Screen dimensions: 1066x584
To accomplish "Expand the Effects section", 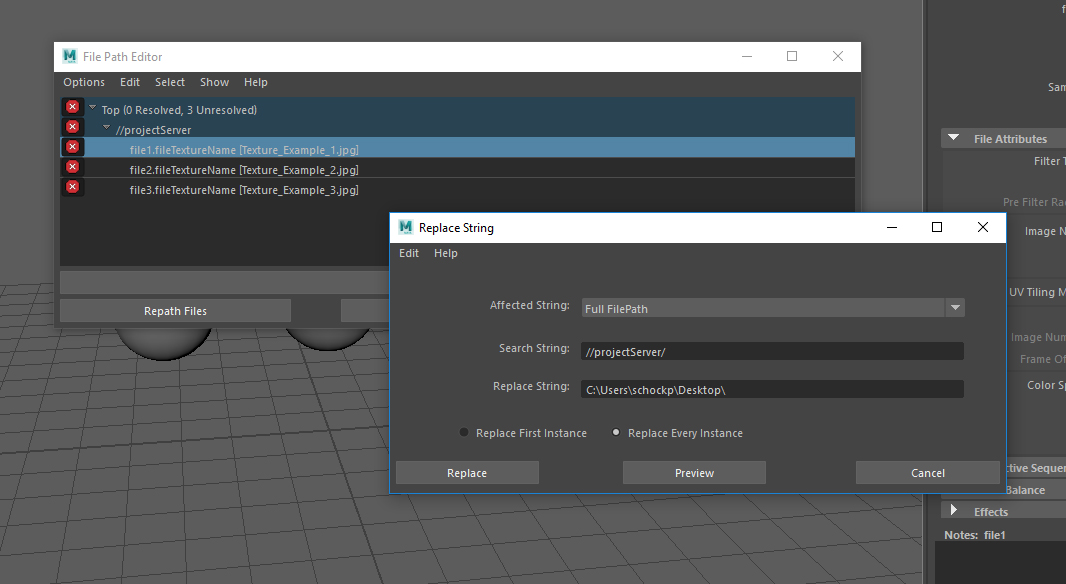I will click(x=954, y=511).
